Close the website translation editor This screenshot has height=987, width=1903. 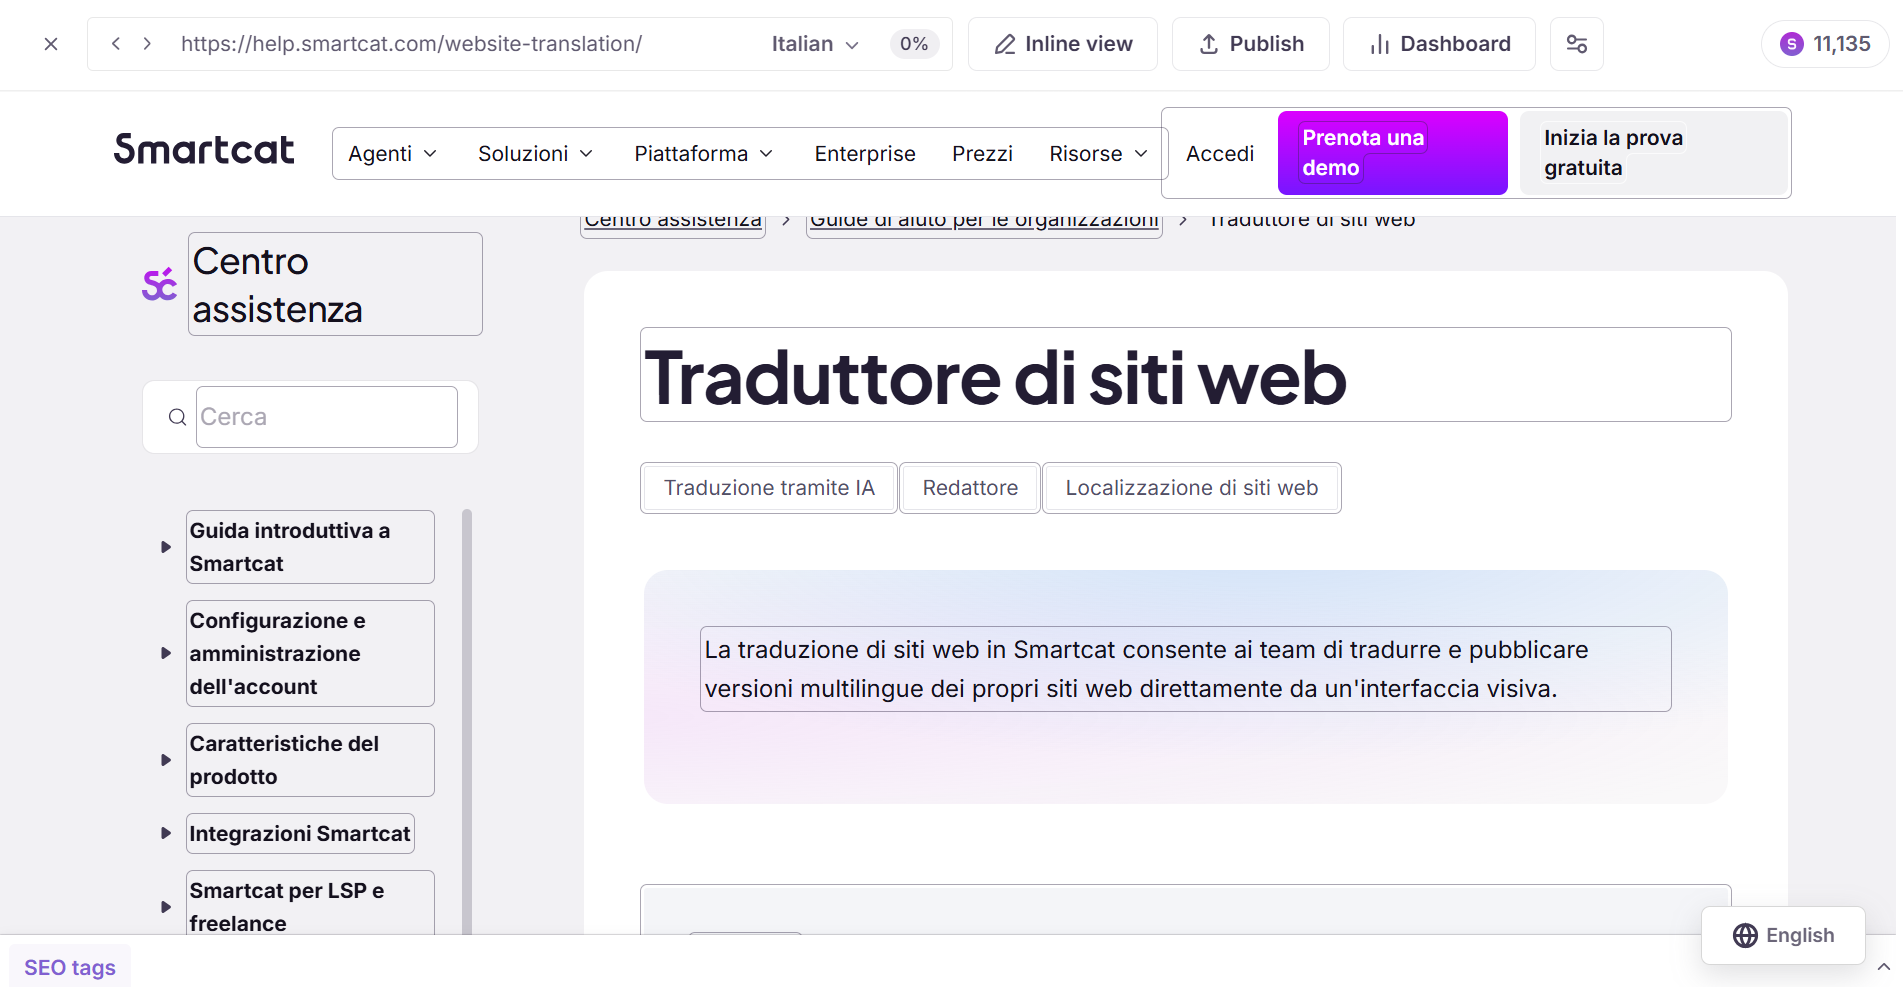pos(51,44)
